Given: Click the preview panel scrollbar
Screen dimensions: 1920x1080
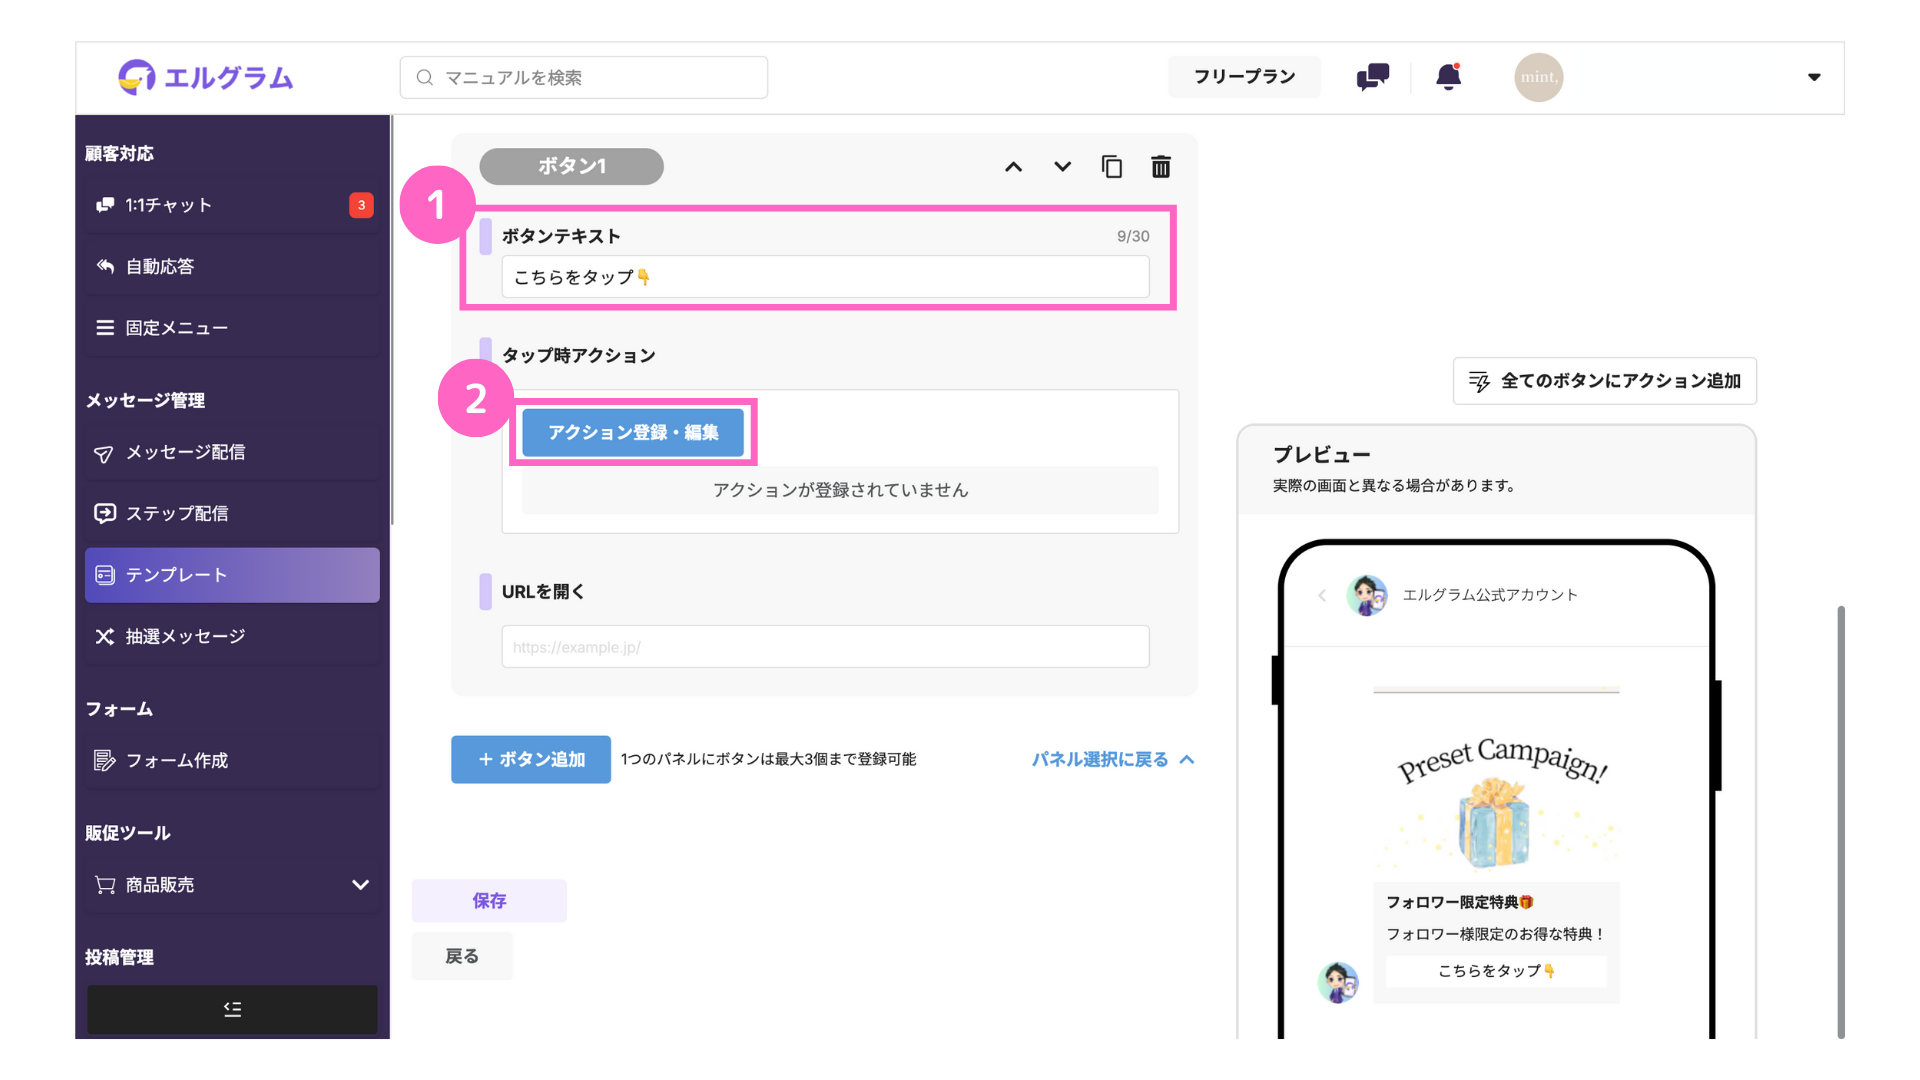Looking at the screenshot, I should (1840, 821).
